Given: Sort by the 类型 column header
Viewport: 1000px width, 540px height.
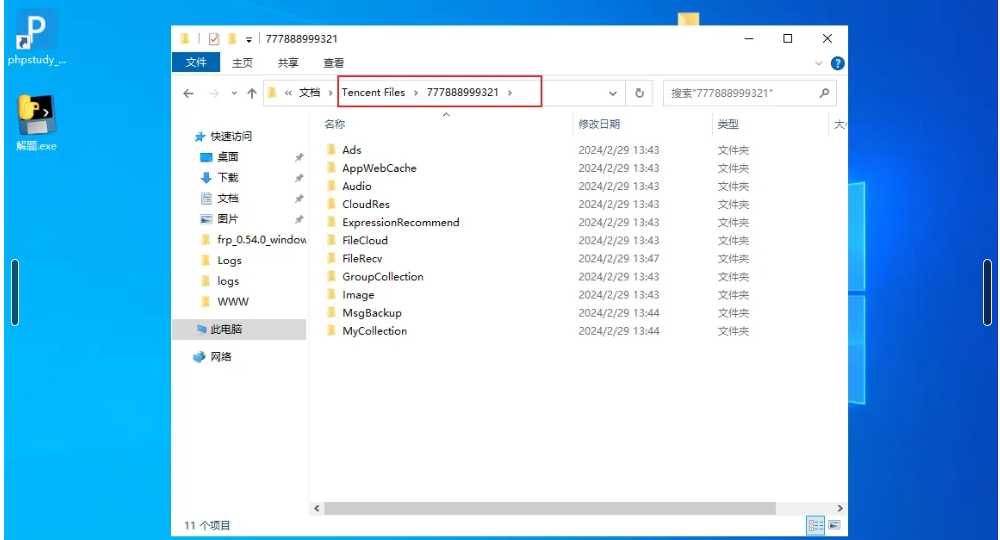Looking at the screenshot, I should (x=728, y=124).
